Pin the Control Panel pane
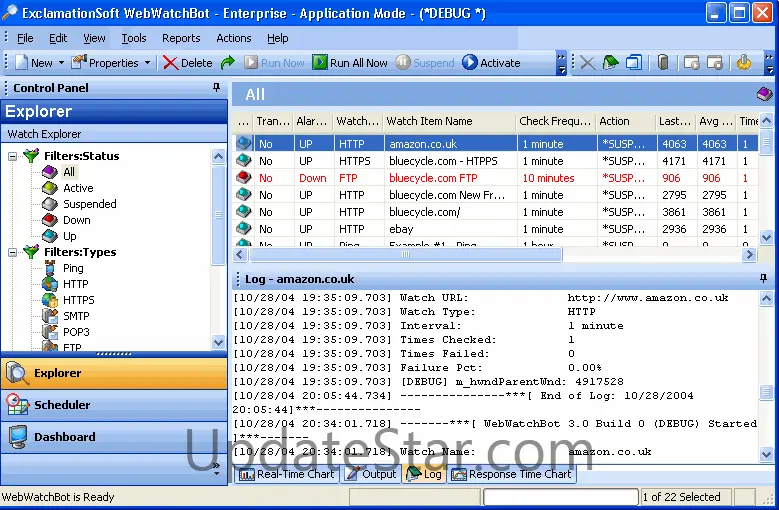 coord(216,87)
